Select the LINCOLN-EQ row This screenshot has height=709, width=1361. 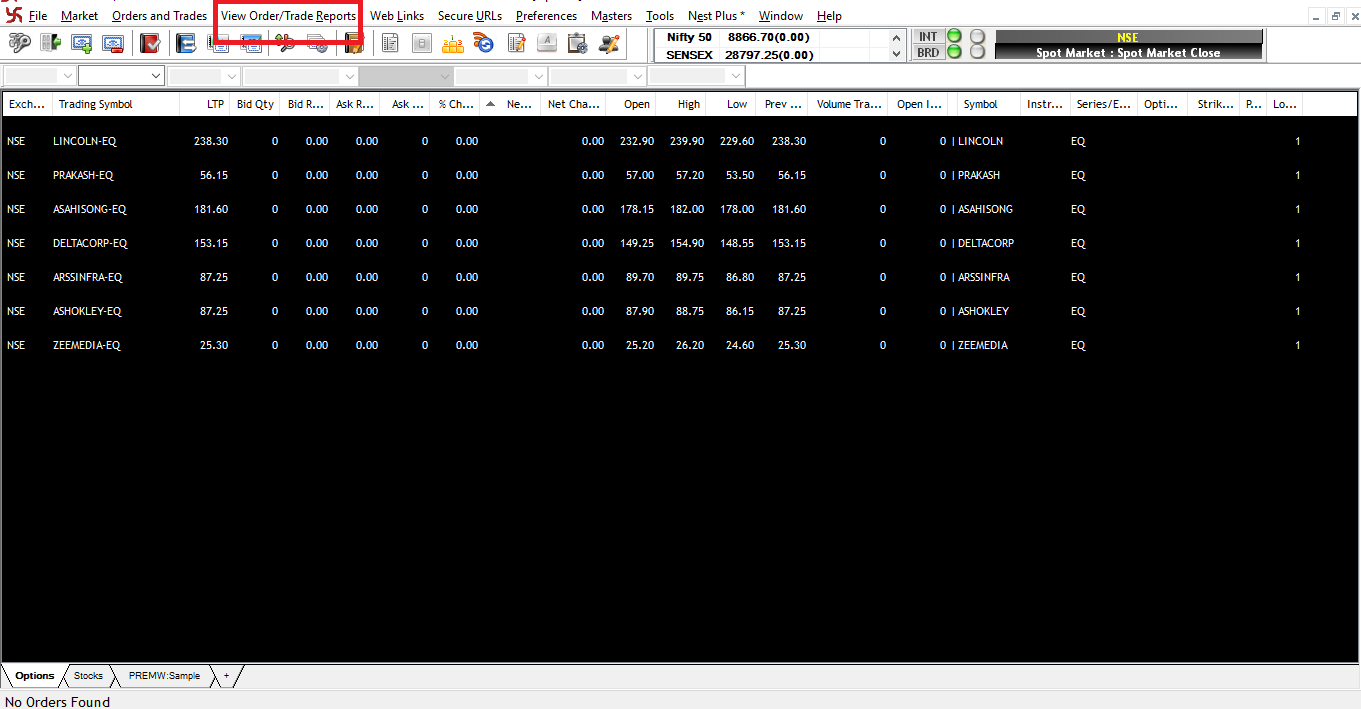[x=680, y=141]
